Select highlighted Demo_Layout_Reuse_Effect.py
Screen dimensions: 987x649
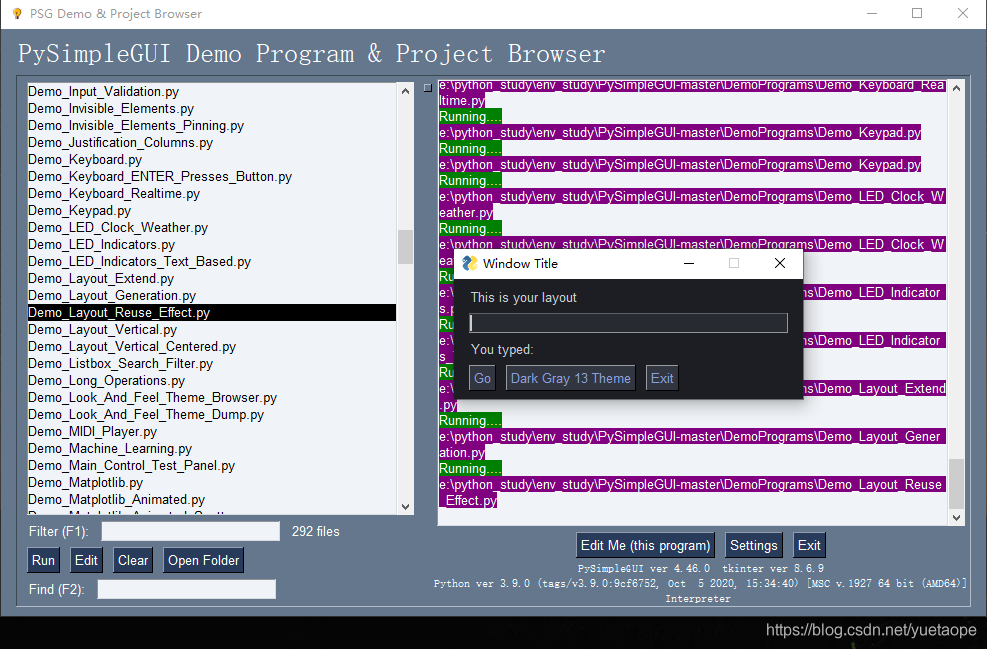[212, 312]
